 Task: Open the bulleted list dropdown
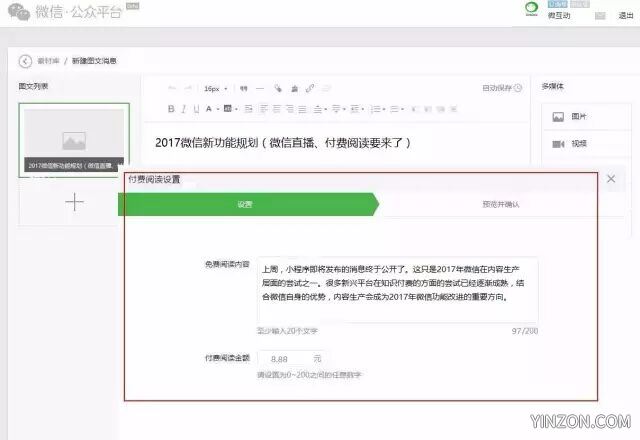point(396,109)
